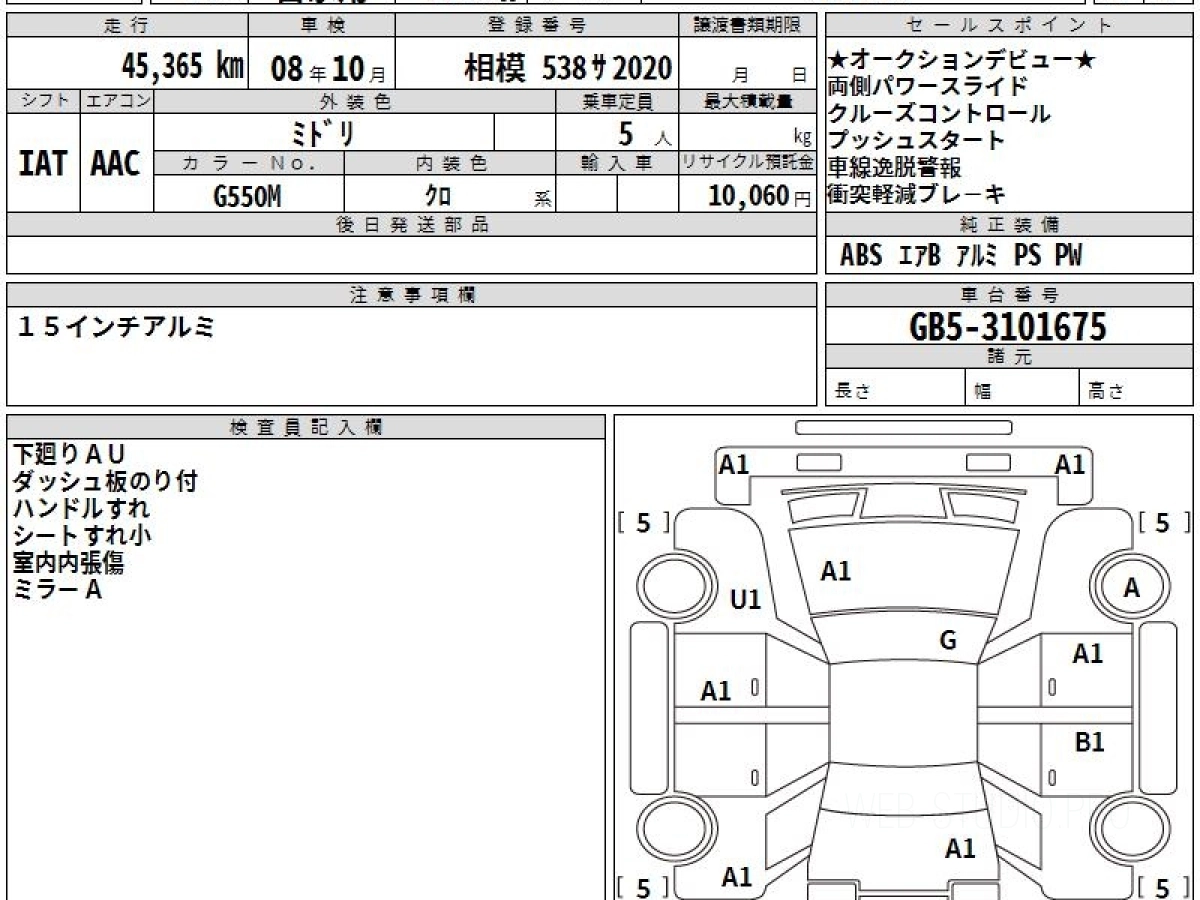Click the 輸入車 header

coord(617,163)
